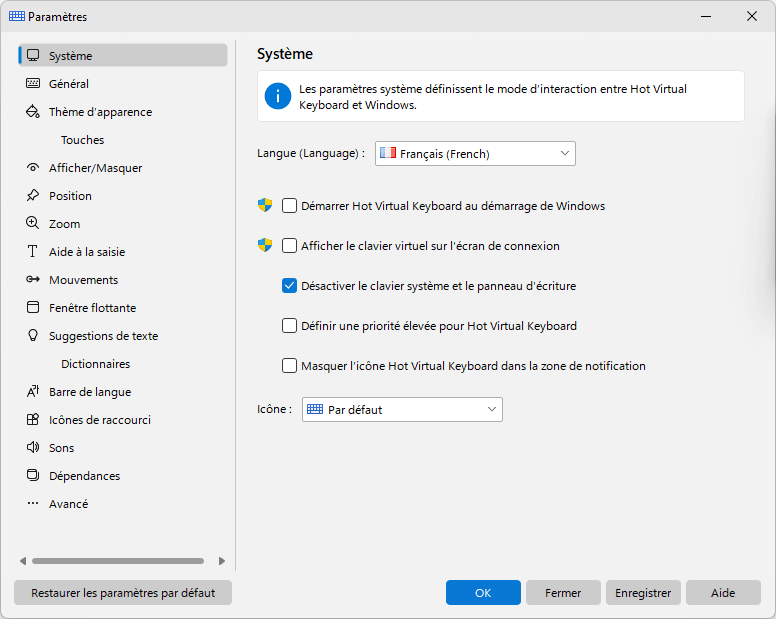Image resolution: width=776 pixels, height=619 pixels.
Task: Click the sidebar scroll left arrow
Action: [x=23, y=561]
